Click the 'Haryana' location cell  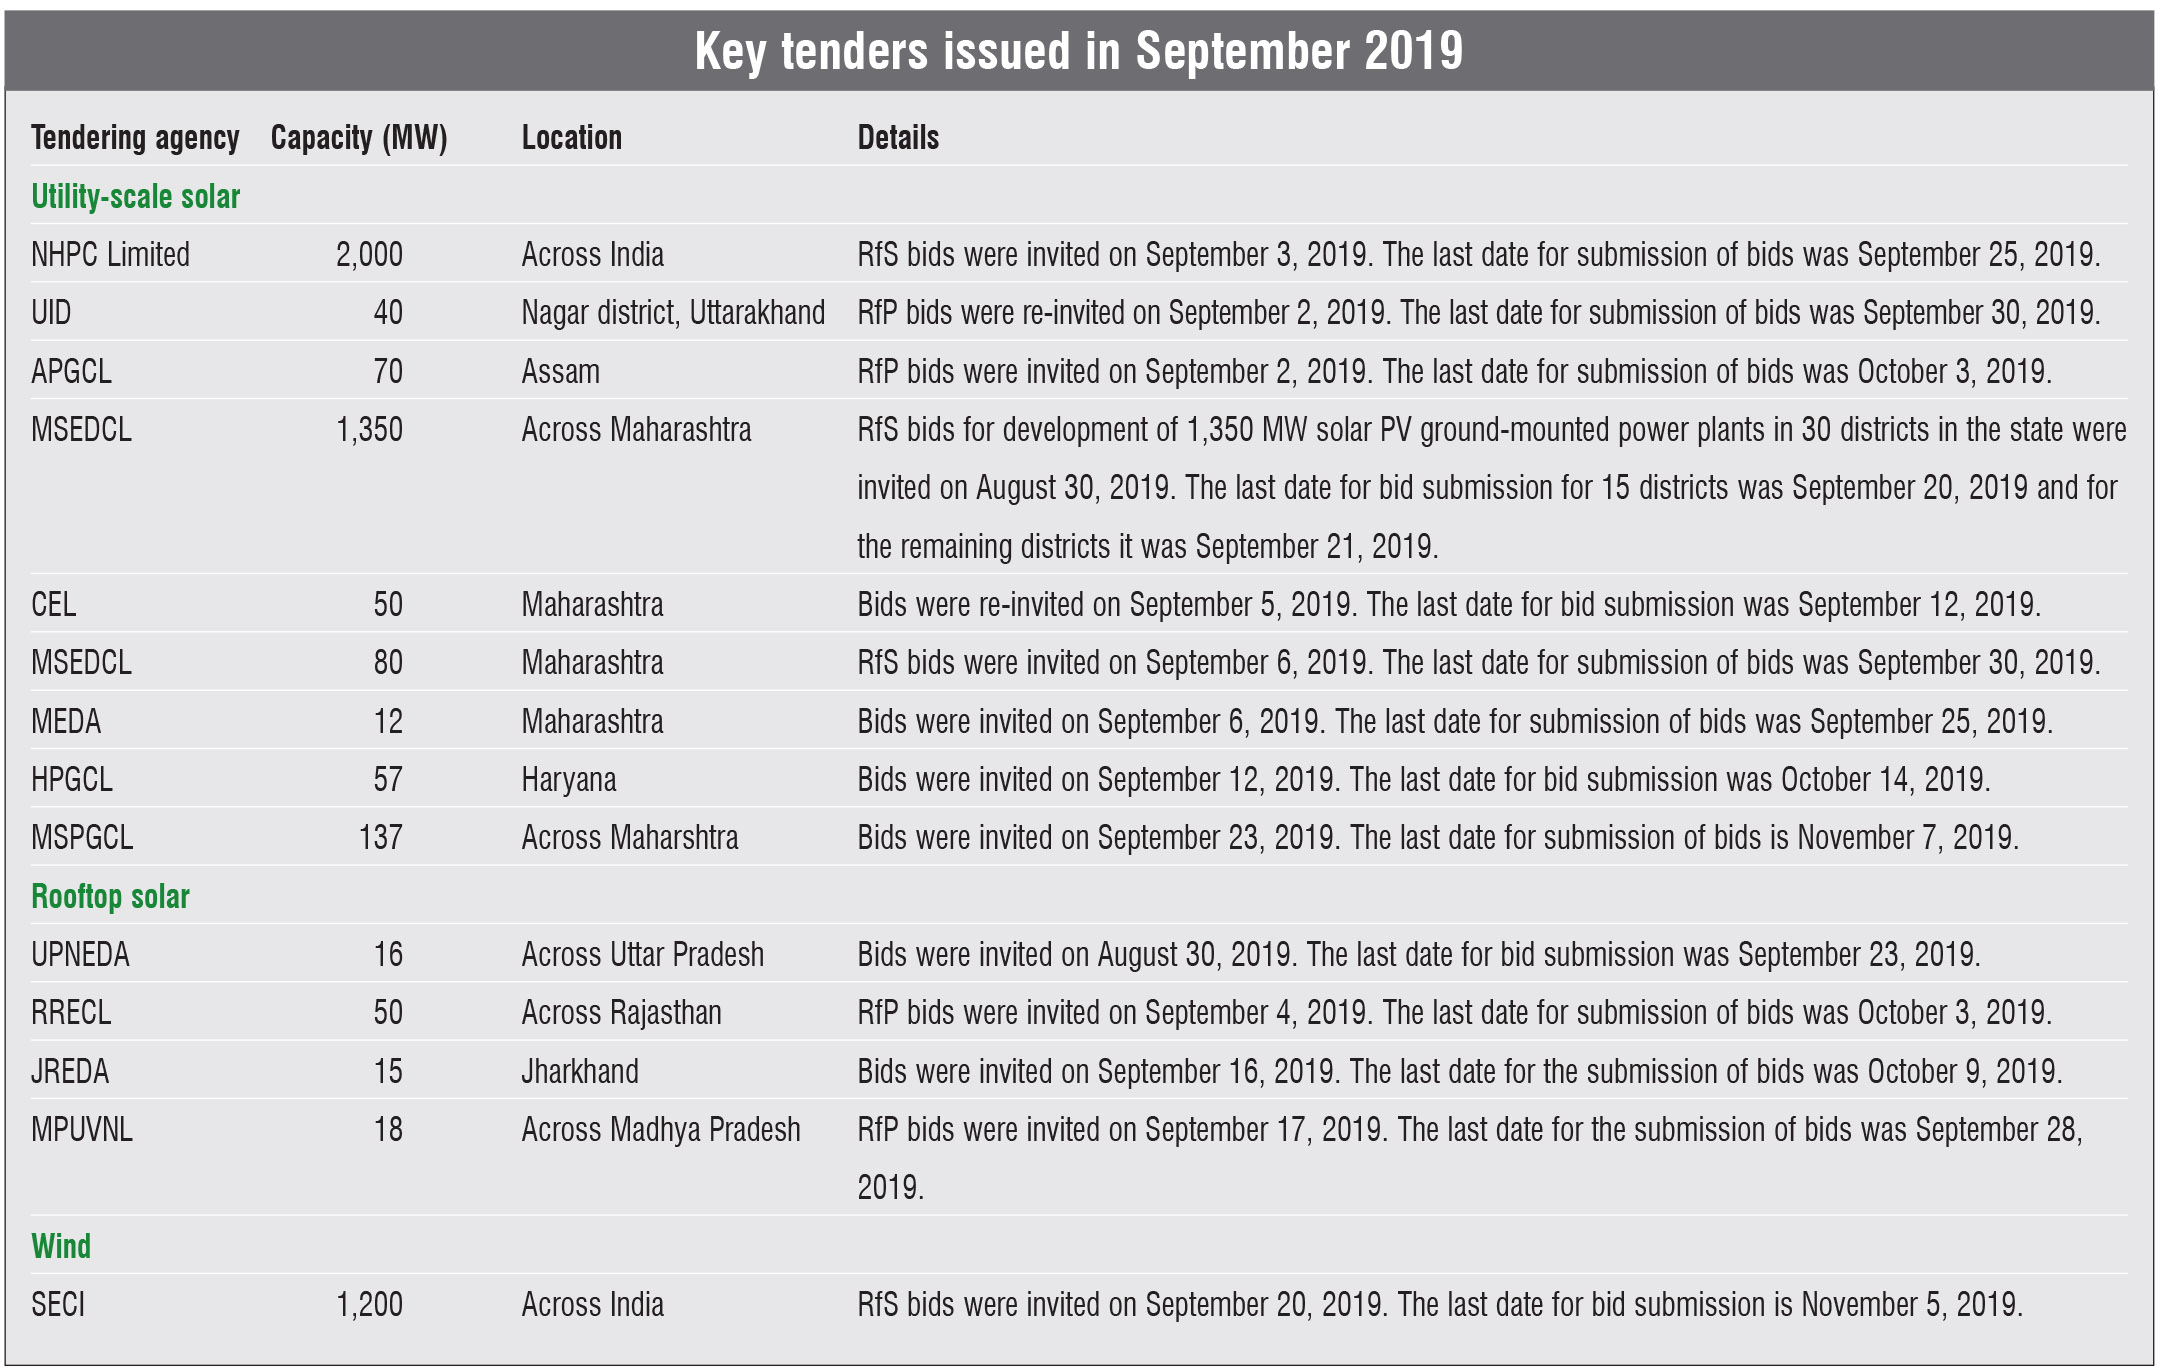click(568, 780)
